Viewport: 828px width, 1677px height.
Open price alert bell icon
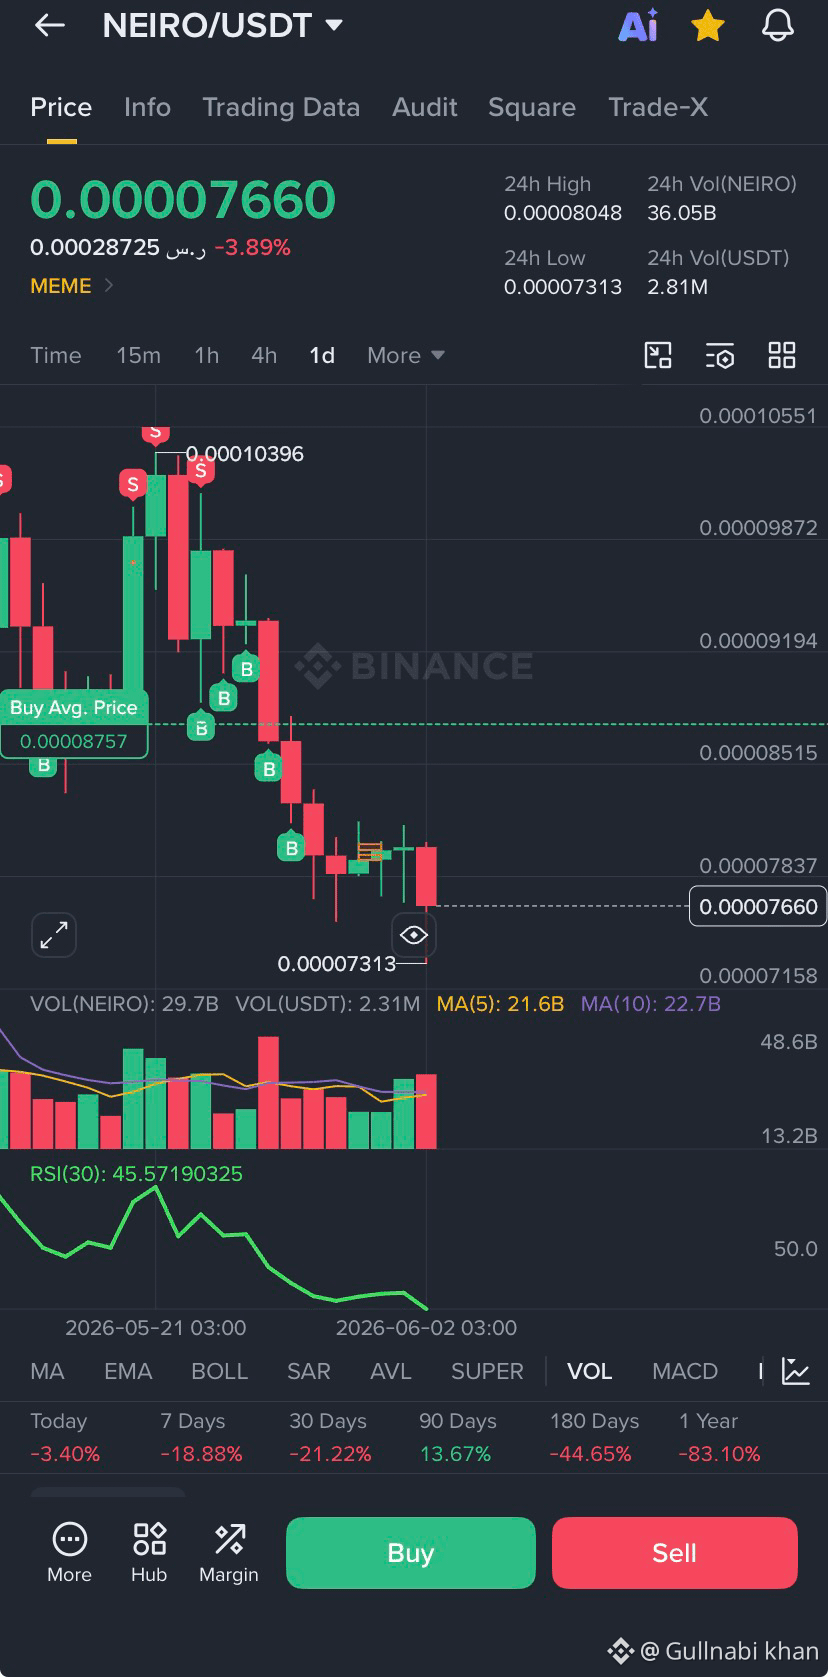[777, 26]
